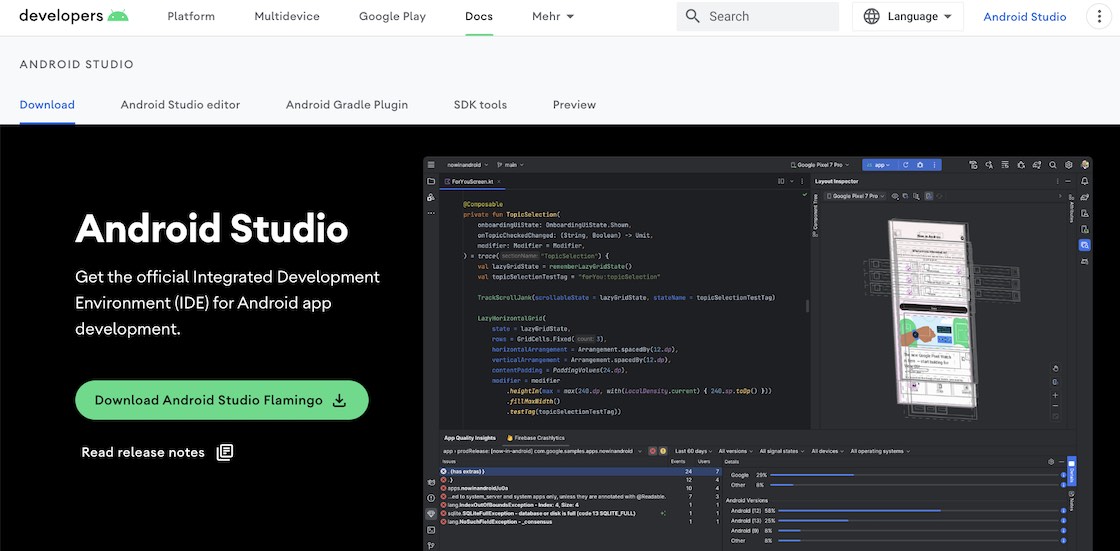Click the Project folder icon in the IDE sidebar
The image size is (1120, 551).
[431, 182]
